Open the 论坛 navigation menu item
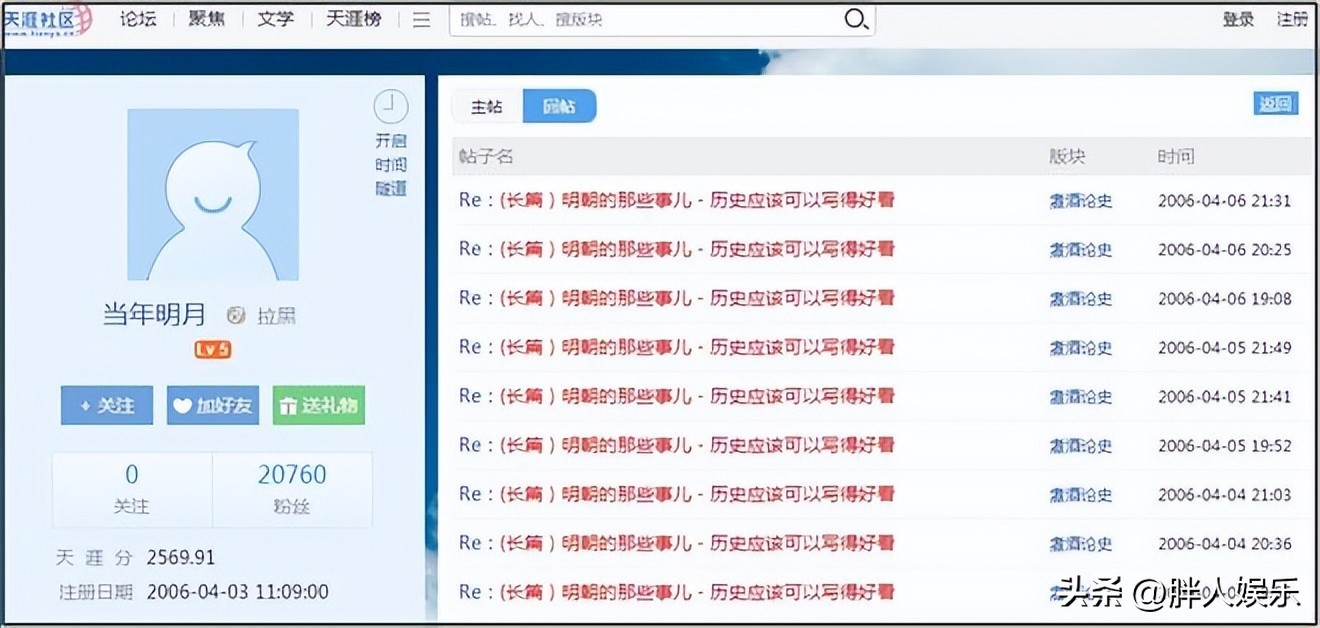 tap(138, 19)
